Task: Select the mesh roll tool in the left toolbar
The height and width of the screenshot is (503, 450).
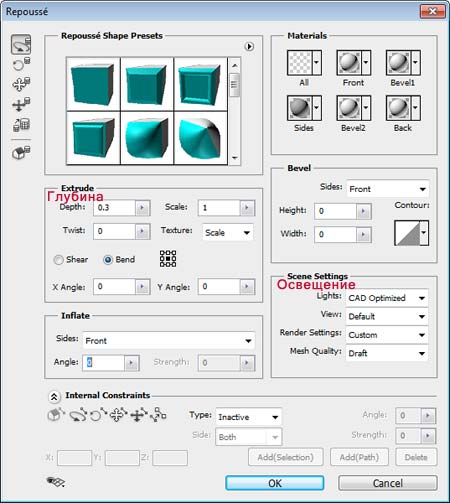Action: pos(21,64)
